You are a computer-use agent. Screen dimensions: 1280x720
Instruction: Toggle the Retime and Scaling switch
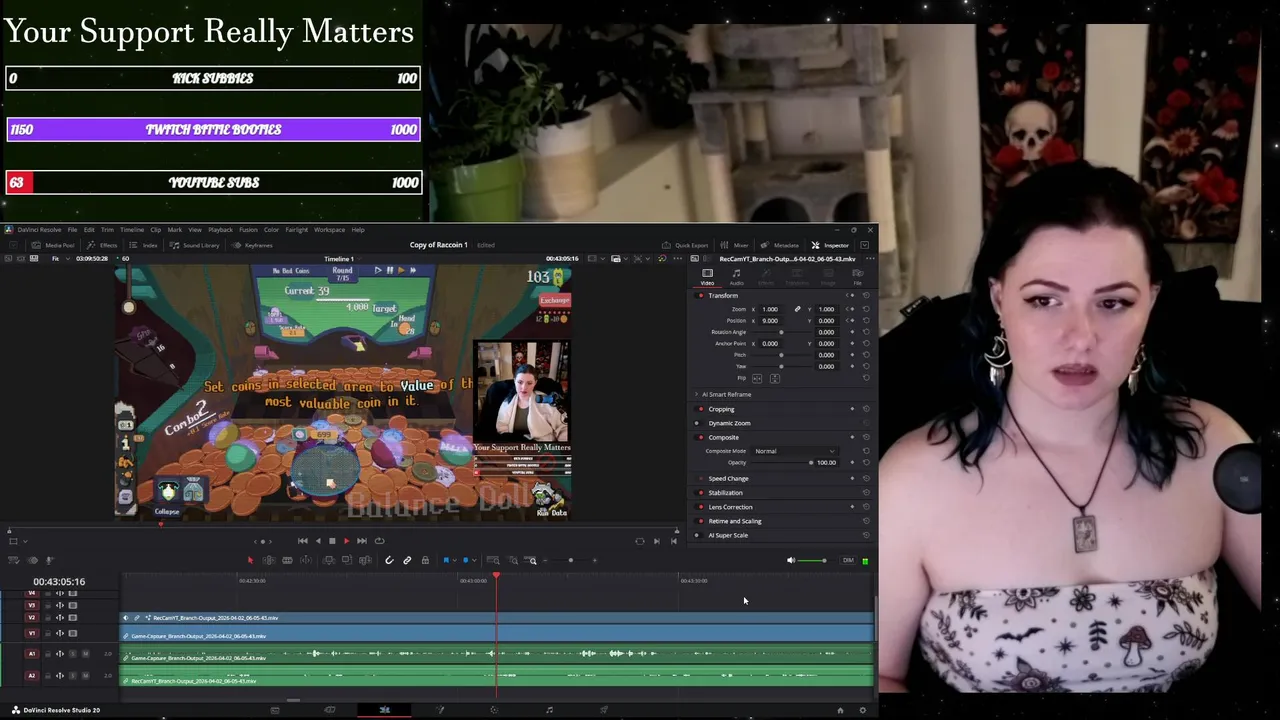pyautogui.click(x=700, y=521)
